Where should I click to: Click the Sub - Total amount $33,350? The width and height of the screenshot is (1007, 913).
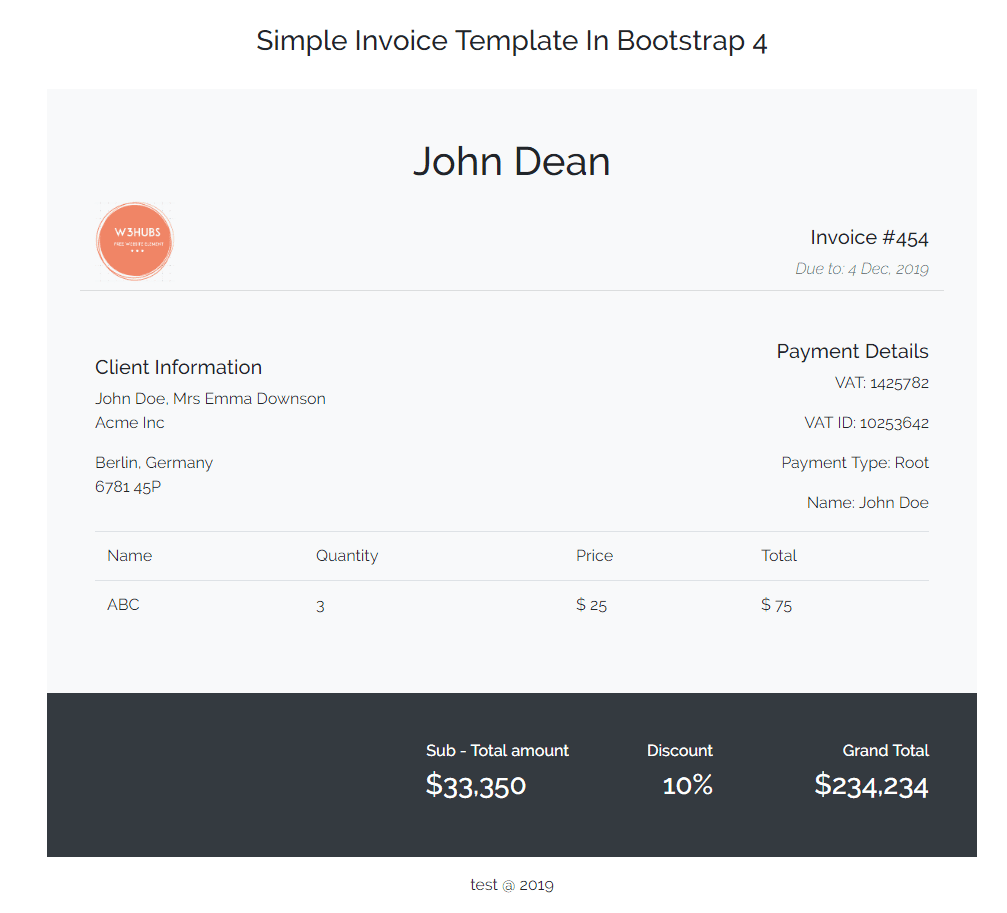(476, 785)
